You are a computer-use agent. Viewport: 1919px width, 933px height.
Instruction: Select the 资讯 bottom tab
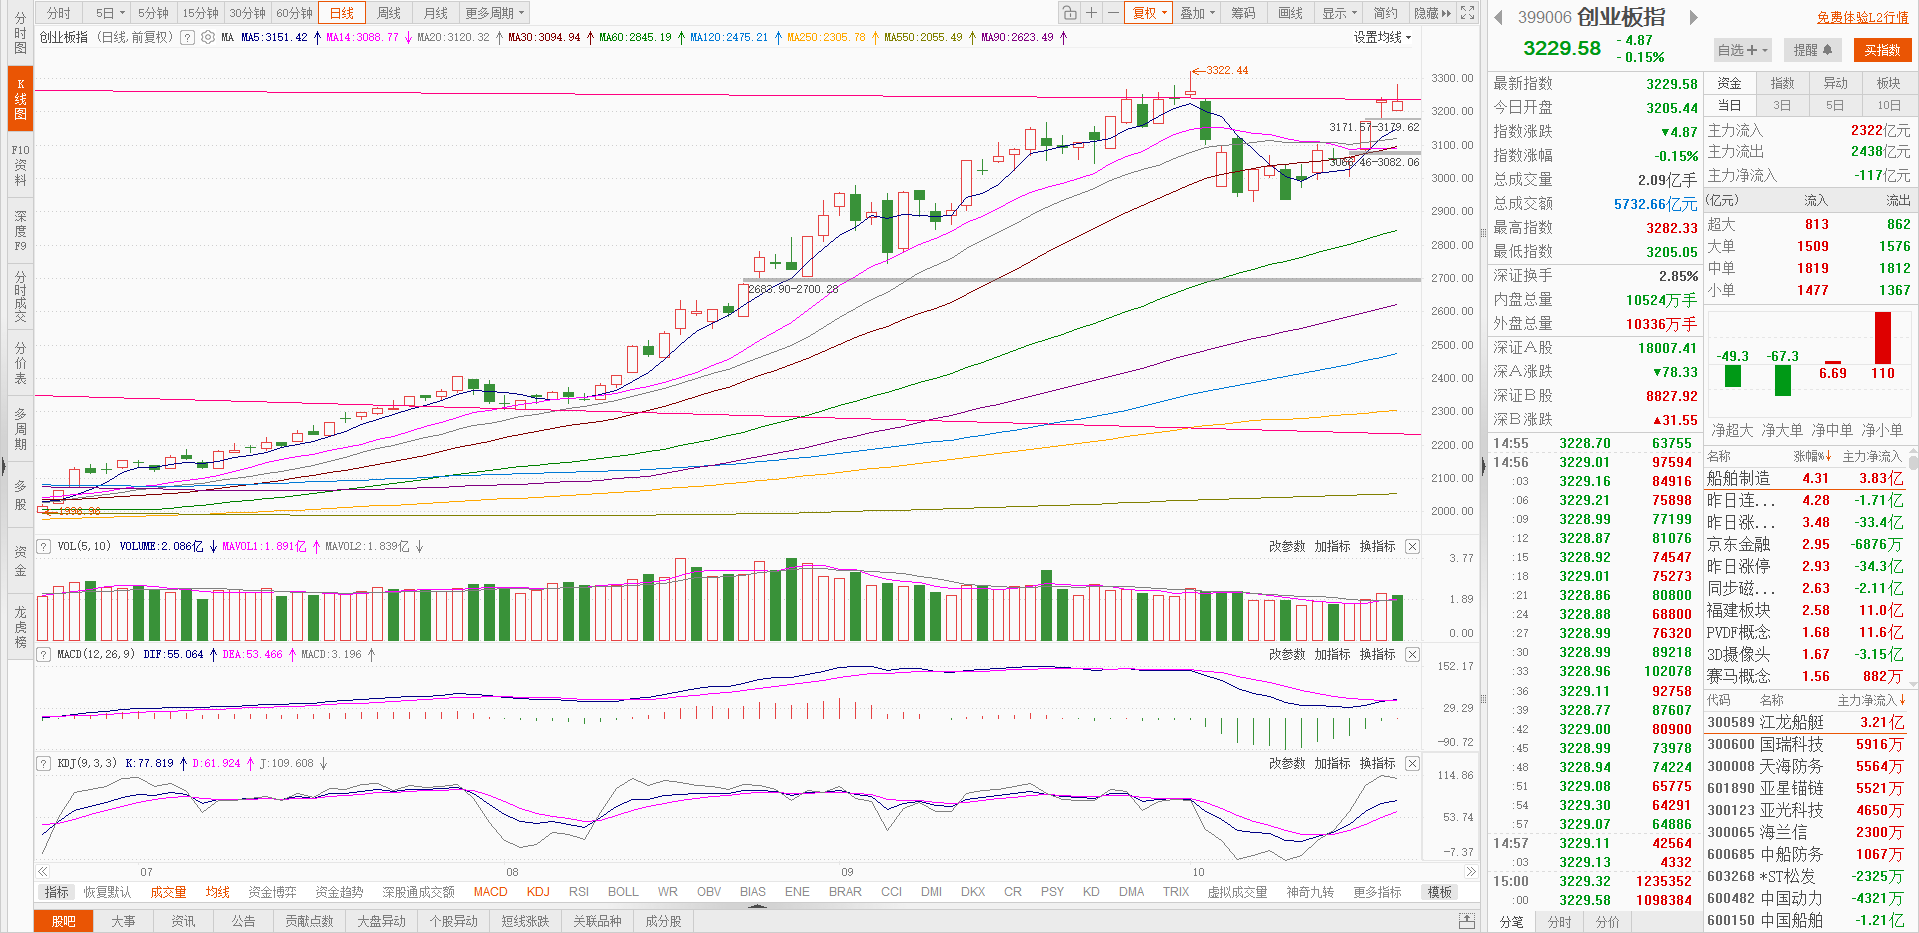pos(183,921)
